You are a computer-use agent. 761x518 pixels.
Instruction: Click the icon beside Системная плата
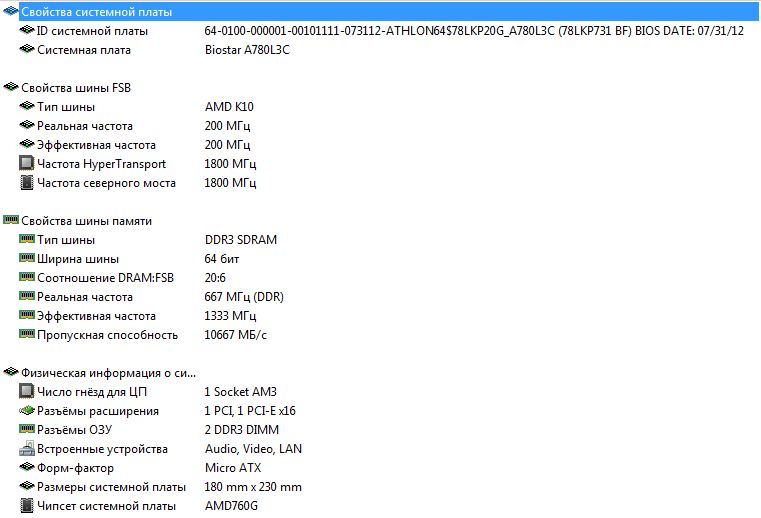tap(27, 50)
